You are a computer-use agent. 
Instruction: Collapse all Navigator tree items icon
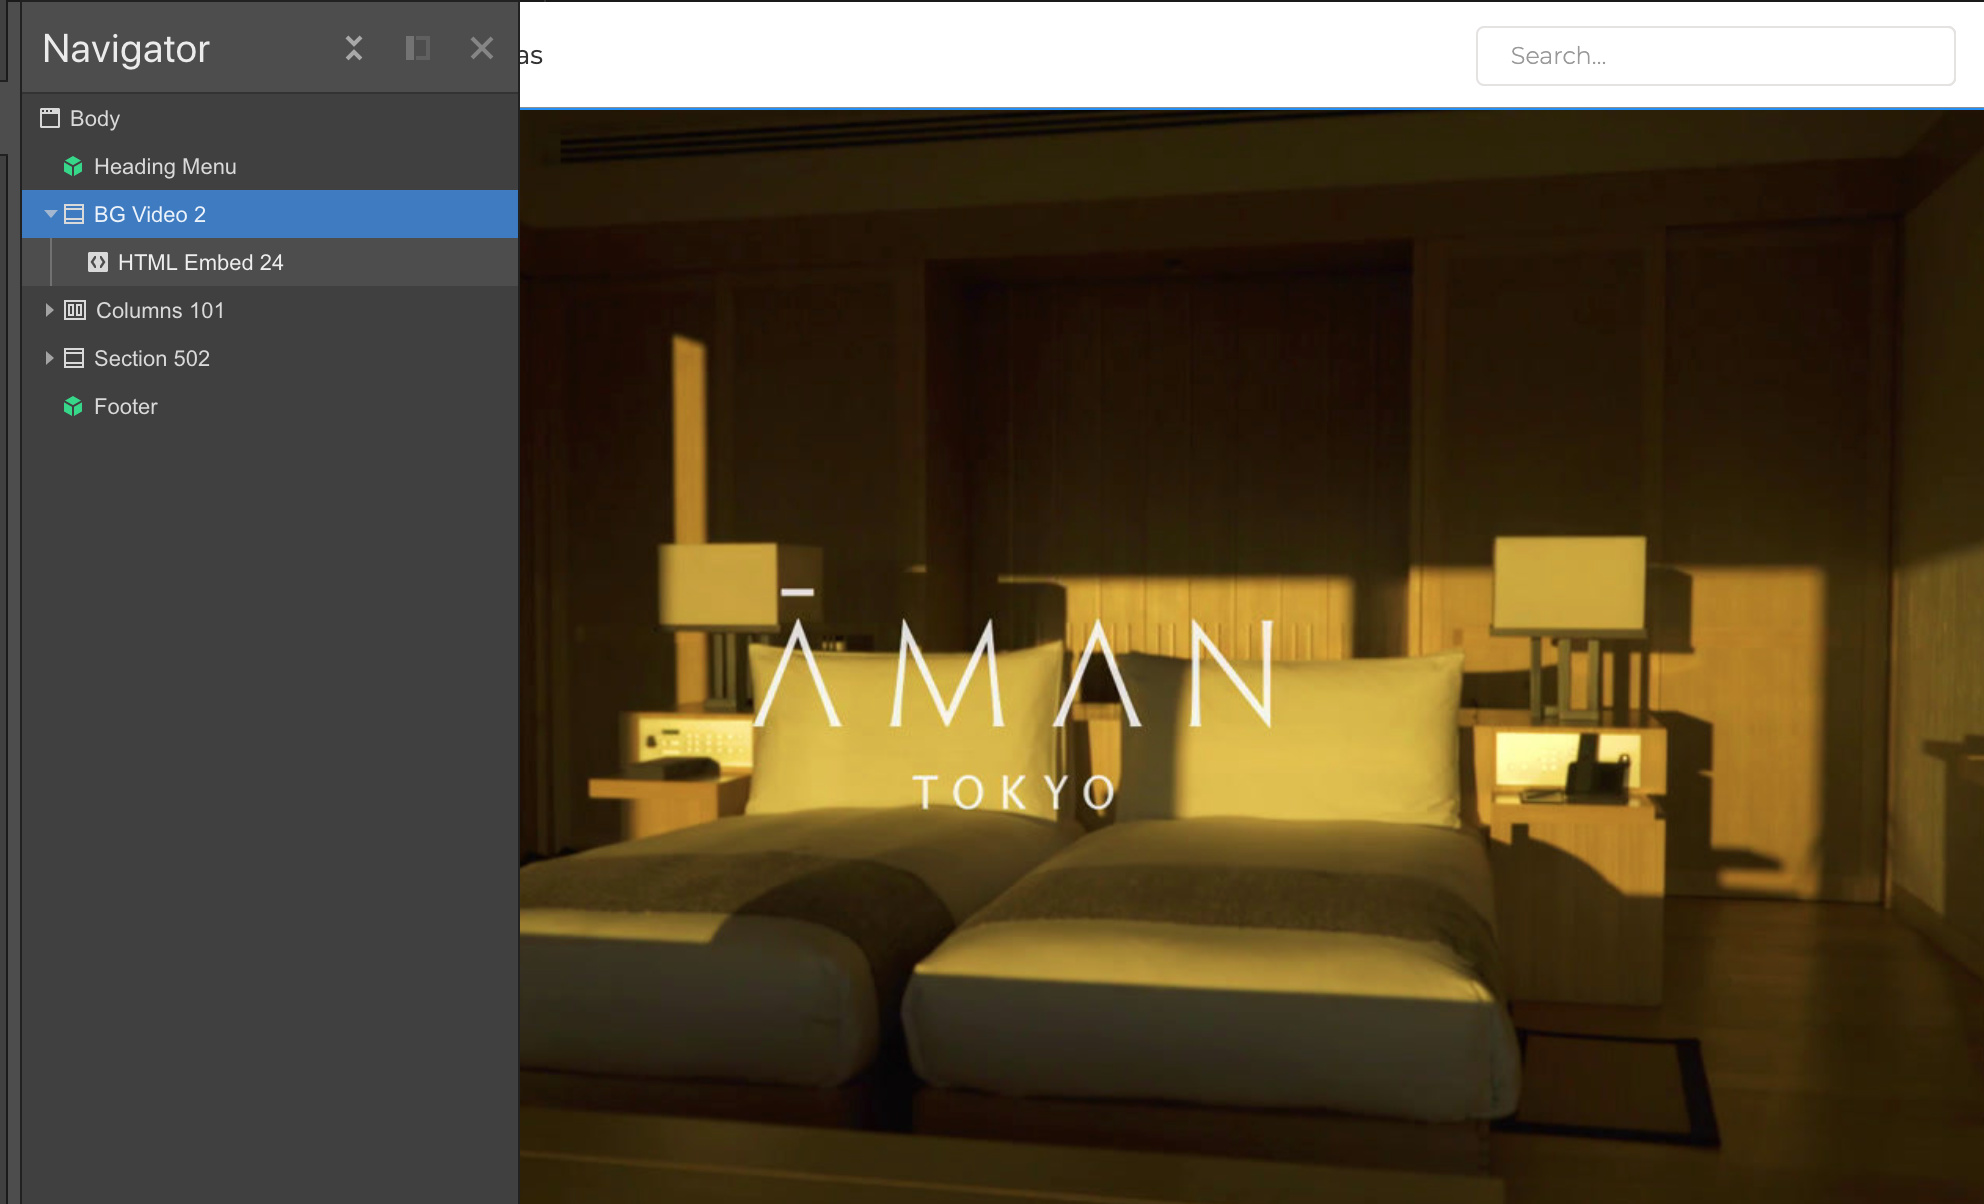[353, 48]
